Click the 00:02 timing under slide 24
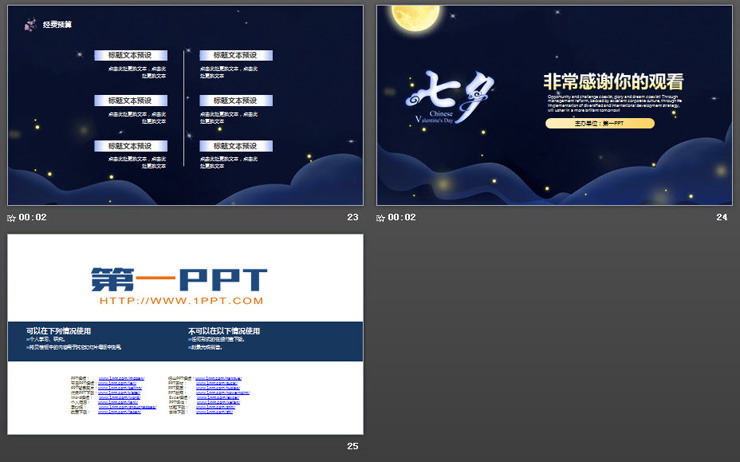The image size is (740, 462). tap(402, 217)
